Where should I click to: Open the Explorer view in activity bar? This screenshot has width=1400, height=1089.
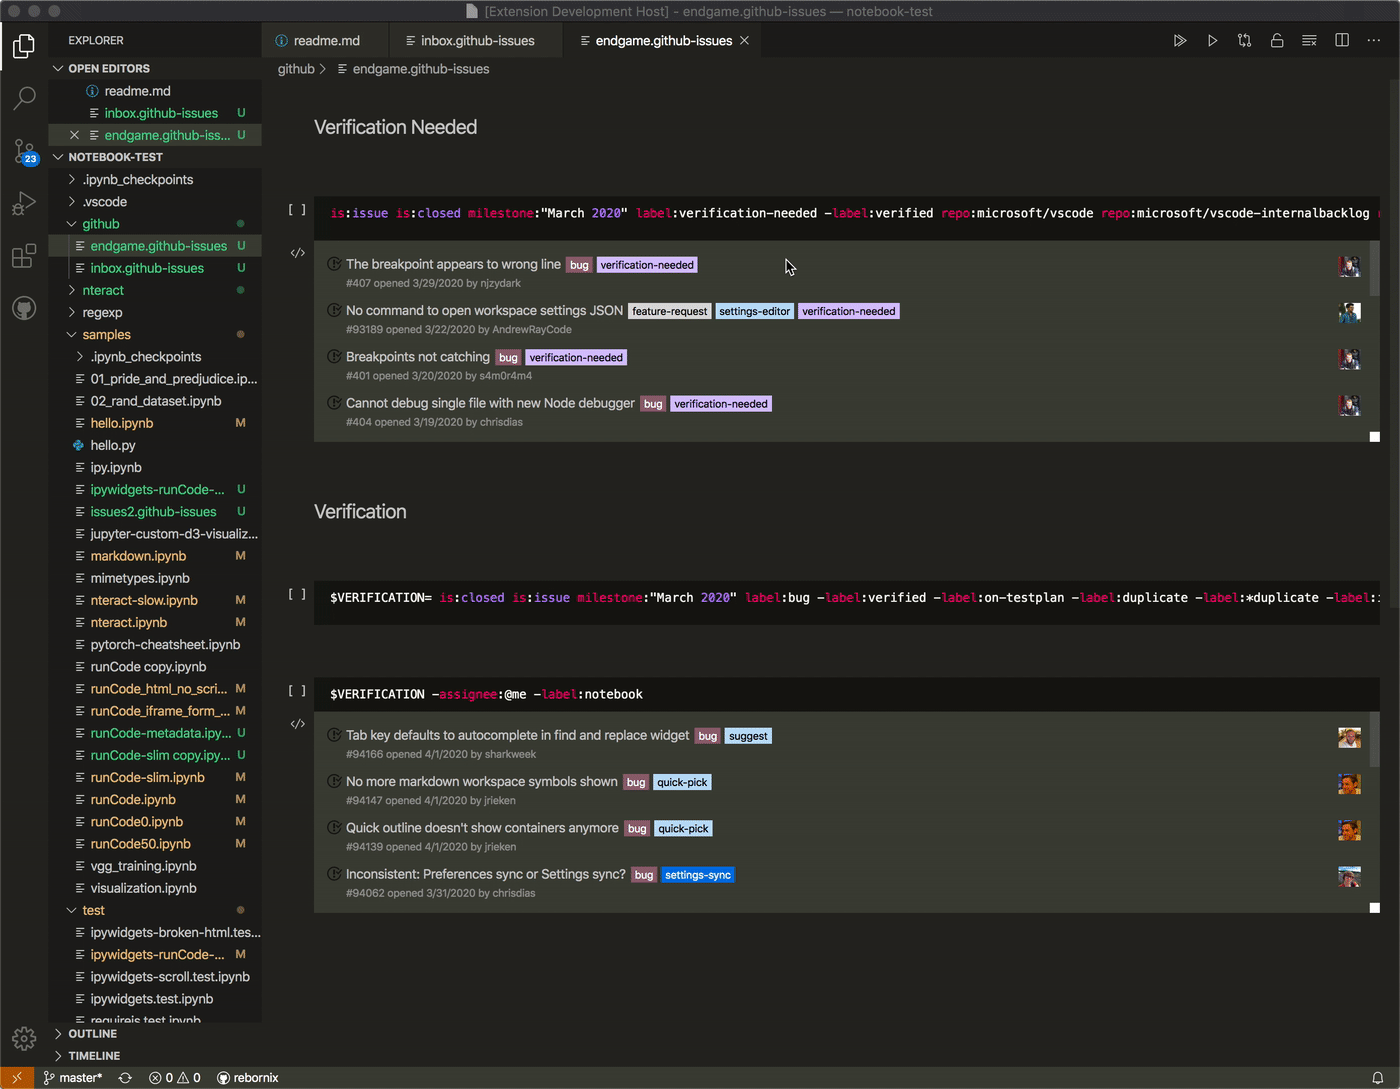coord(24,46)
